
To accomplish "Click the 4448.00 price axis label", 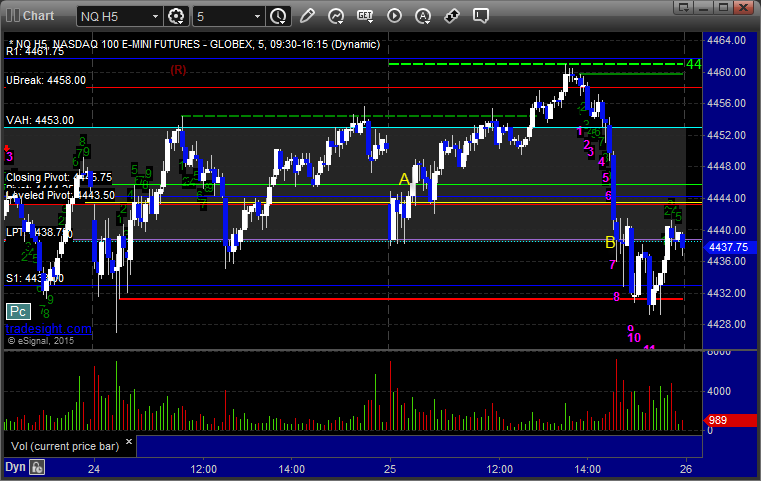I will click(x=727, y=166).
